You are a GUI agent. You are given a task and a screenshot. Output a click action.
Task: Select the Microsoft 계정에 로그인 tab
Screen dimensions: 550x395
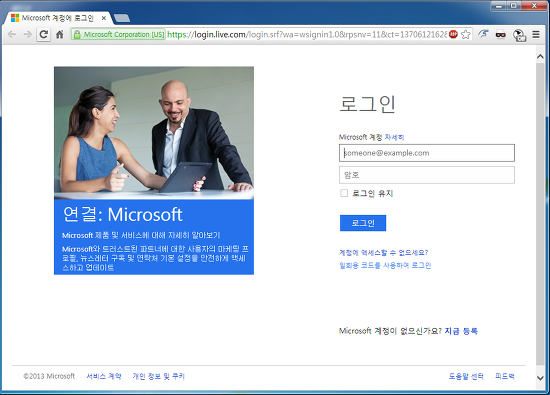[58, 18]
